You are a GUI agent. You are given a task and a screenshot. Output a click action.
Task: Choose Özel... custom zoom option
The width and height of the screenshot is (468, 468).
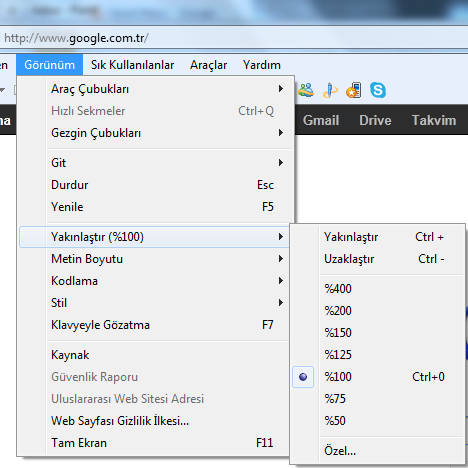(378, 451)
